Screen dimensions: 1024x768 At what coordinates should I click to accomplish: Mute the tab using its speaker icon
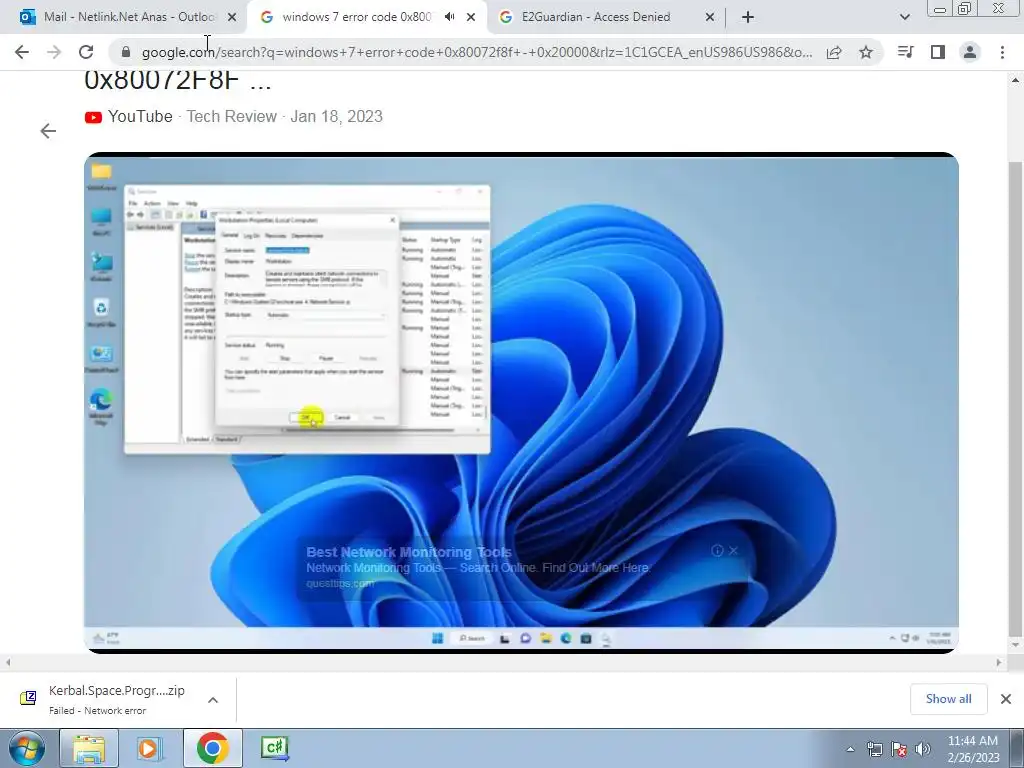point(449,17)
